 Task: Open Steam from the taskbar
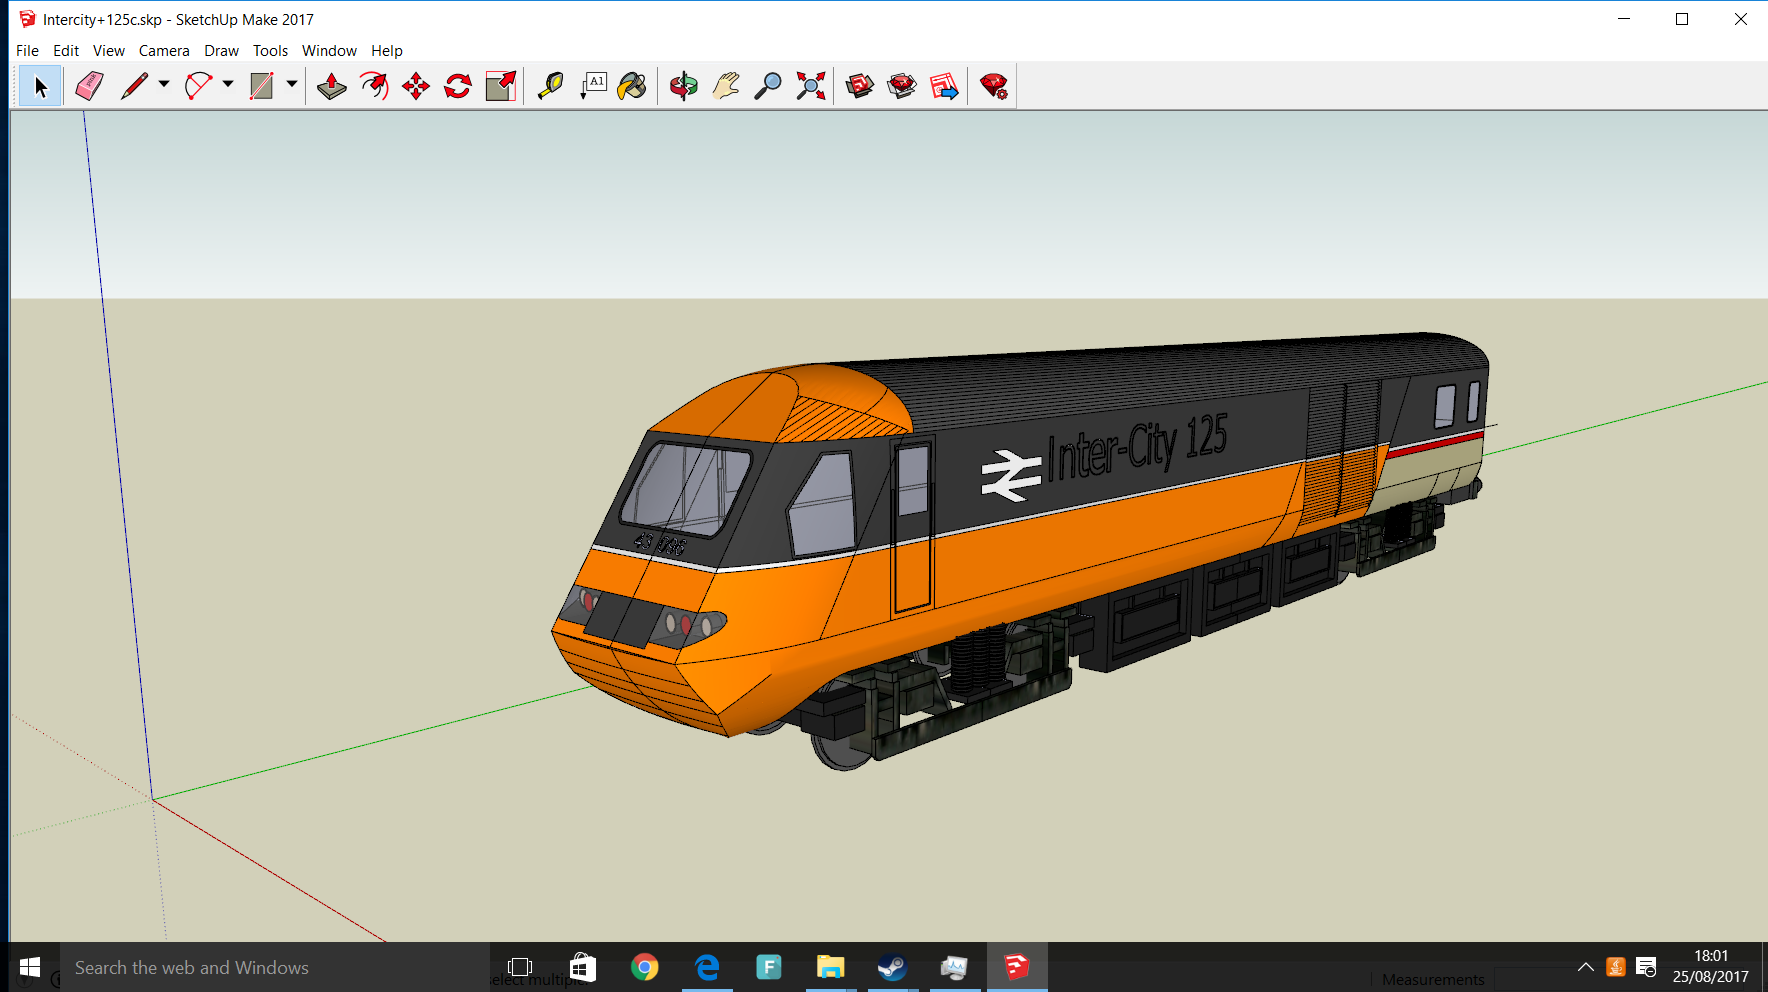(892, 967)
